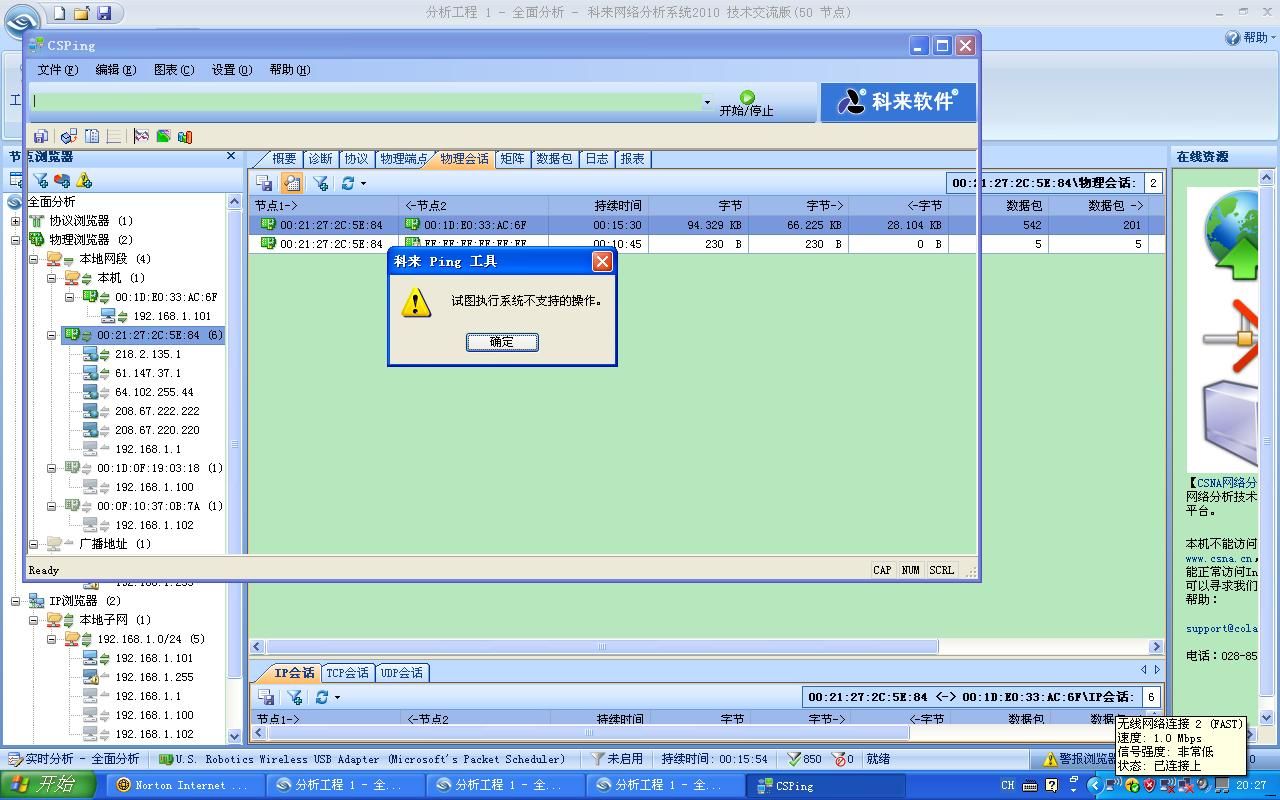Collapse the 本地网段 tree node
This screenshot has width=1280, height=800.
(33, 259)
